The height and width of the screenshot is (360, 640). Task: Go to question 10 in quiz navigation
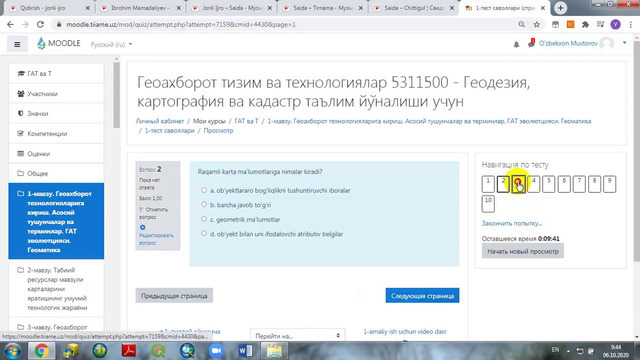[x=488, y=204]
